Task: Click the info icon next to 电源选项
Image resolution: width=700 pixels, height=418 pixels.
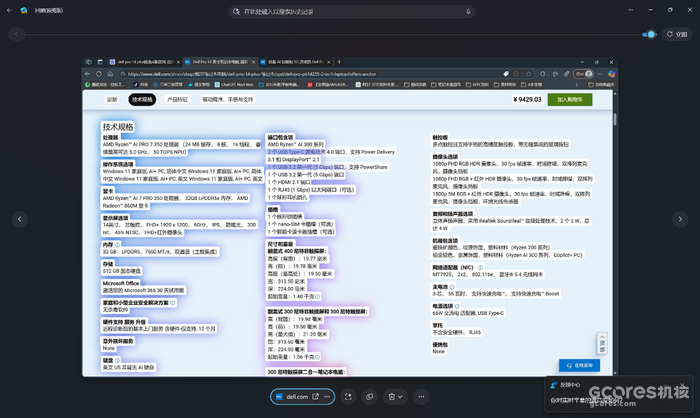Action: pos(457,306)
